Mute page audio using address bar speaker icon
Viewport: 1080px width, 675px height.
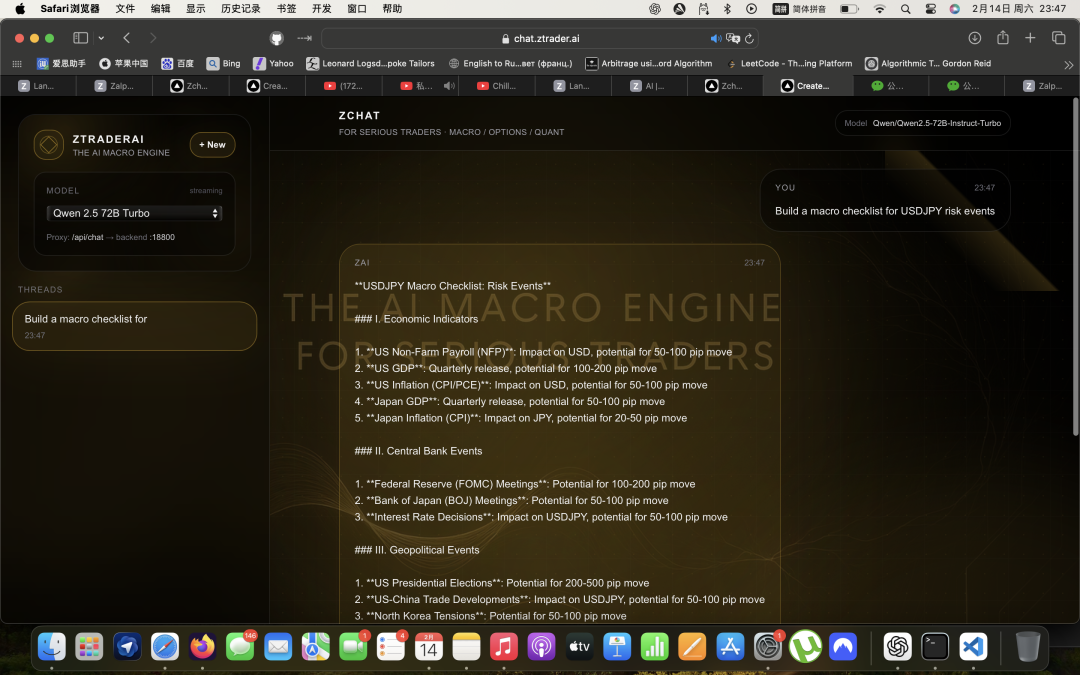click(x=716, y=39)
